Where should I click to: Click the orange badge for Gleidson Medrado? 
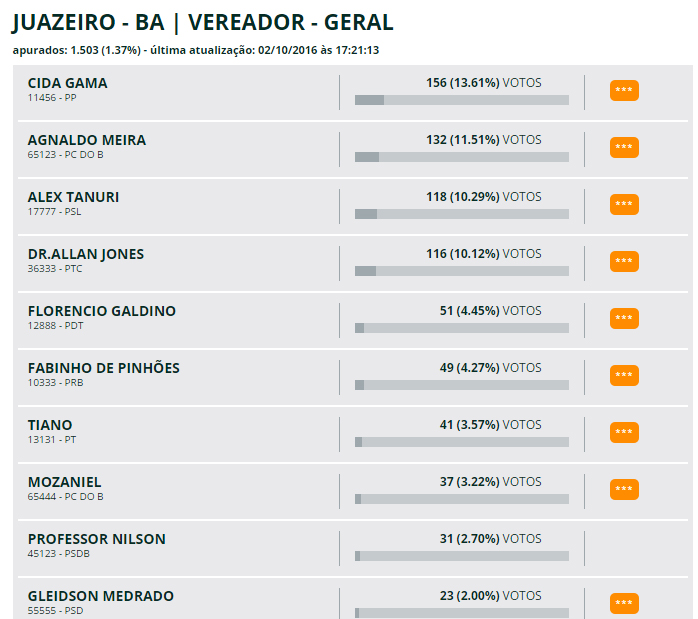[624, 604]
